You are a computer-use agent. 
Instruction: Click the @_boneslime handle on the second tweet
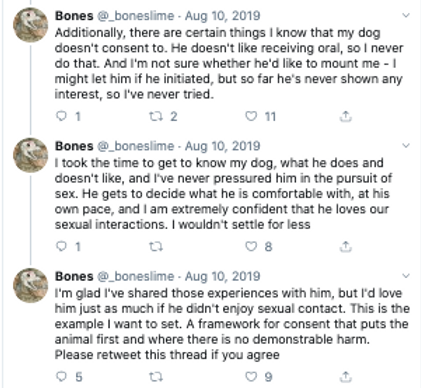click(136, 146)
